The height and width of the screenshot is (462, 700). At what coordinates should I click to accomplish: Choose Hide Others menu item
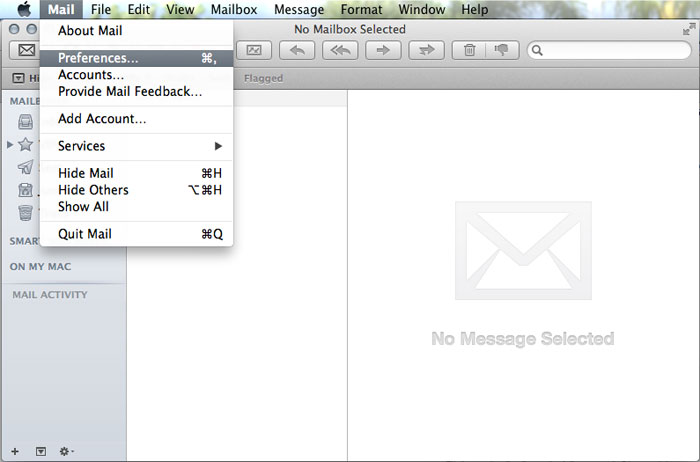[136, 190]
